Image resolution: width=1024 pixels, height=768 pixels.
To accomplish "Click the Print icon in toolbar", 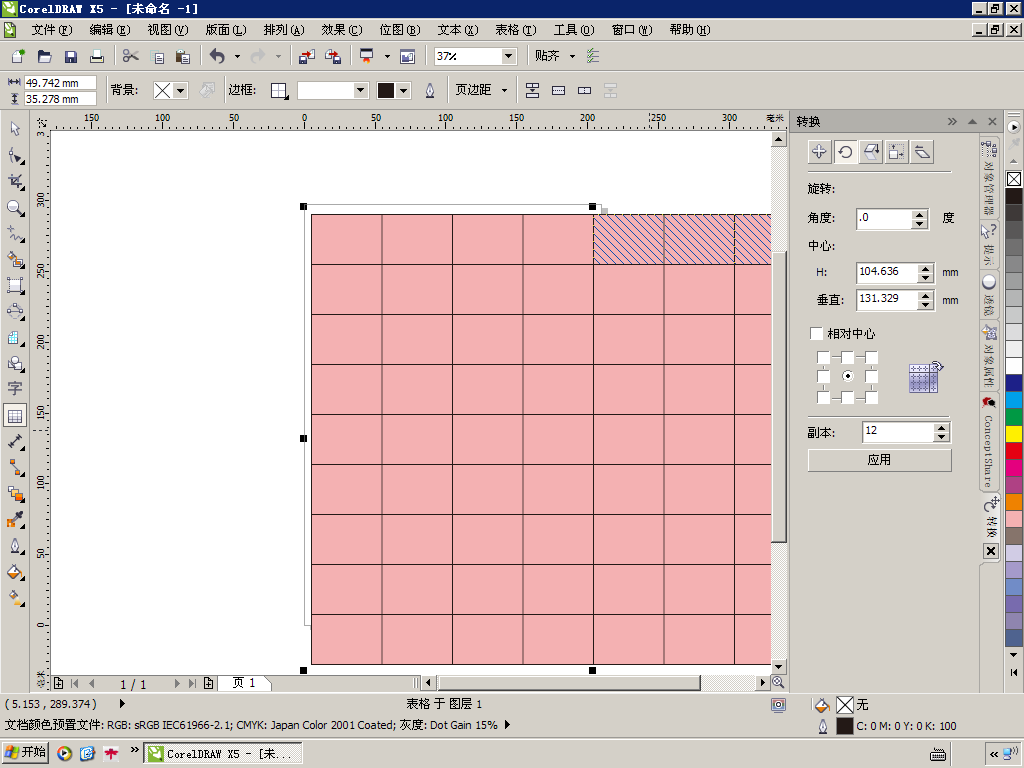I will pos(97,56).
